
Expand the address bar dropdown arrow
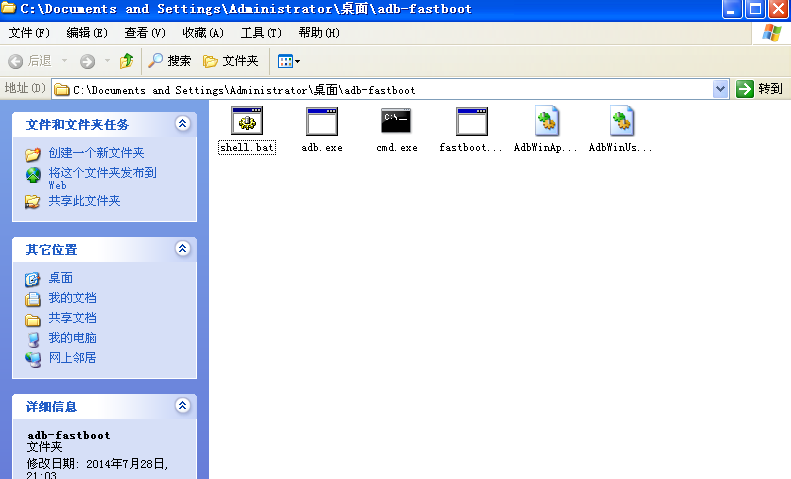[x=721, y=89]
